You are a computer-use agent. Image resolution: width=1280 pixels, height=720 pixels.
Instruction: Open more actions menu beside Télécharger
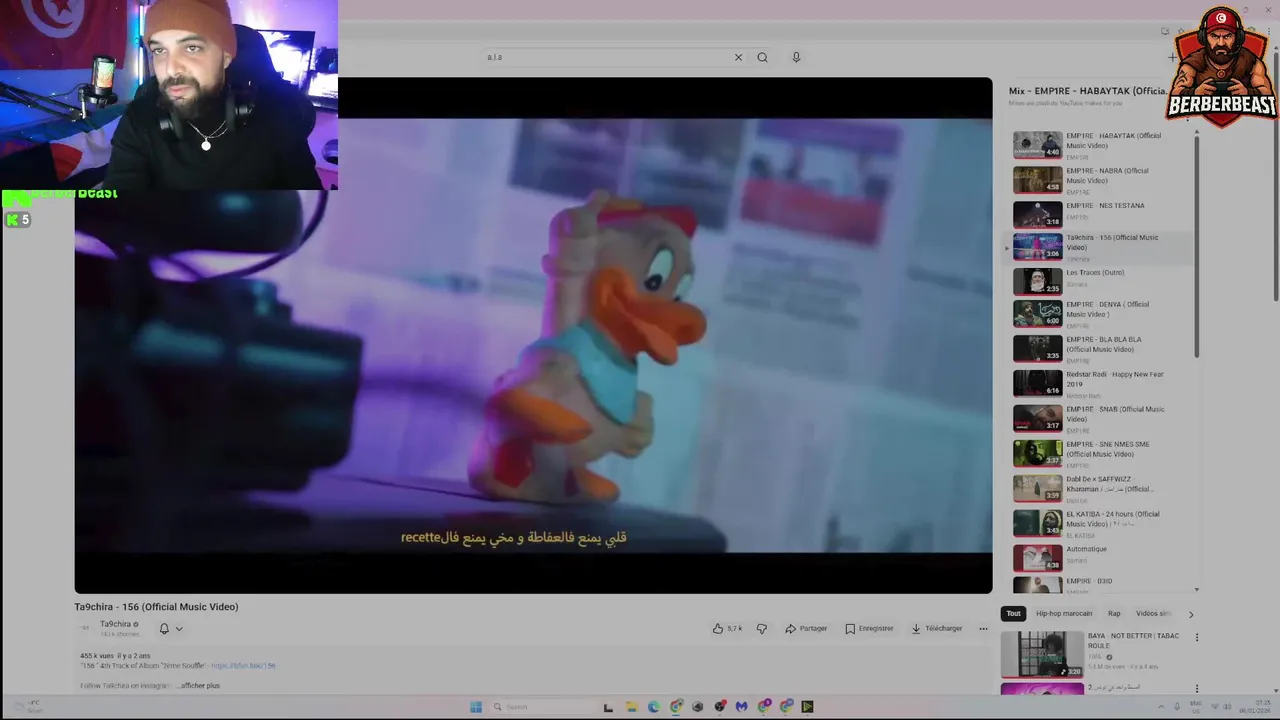tap(983, 628)
